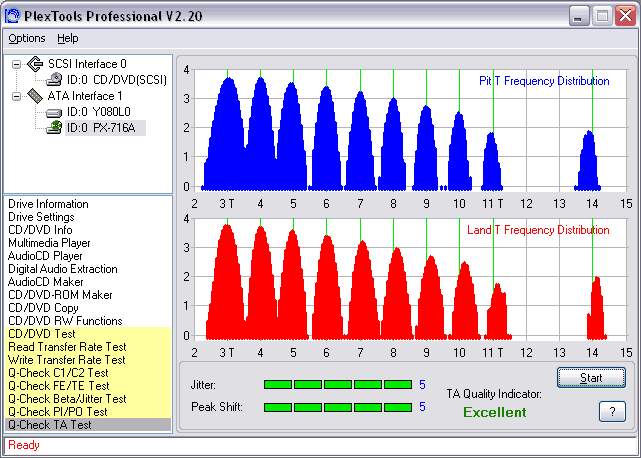
Task: Click the Y080L0 hard disk icon
Action: point(54,112)
